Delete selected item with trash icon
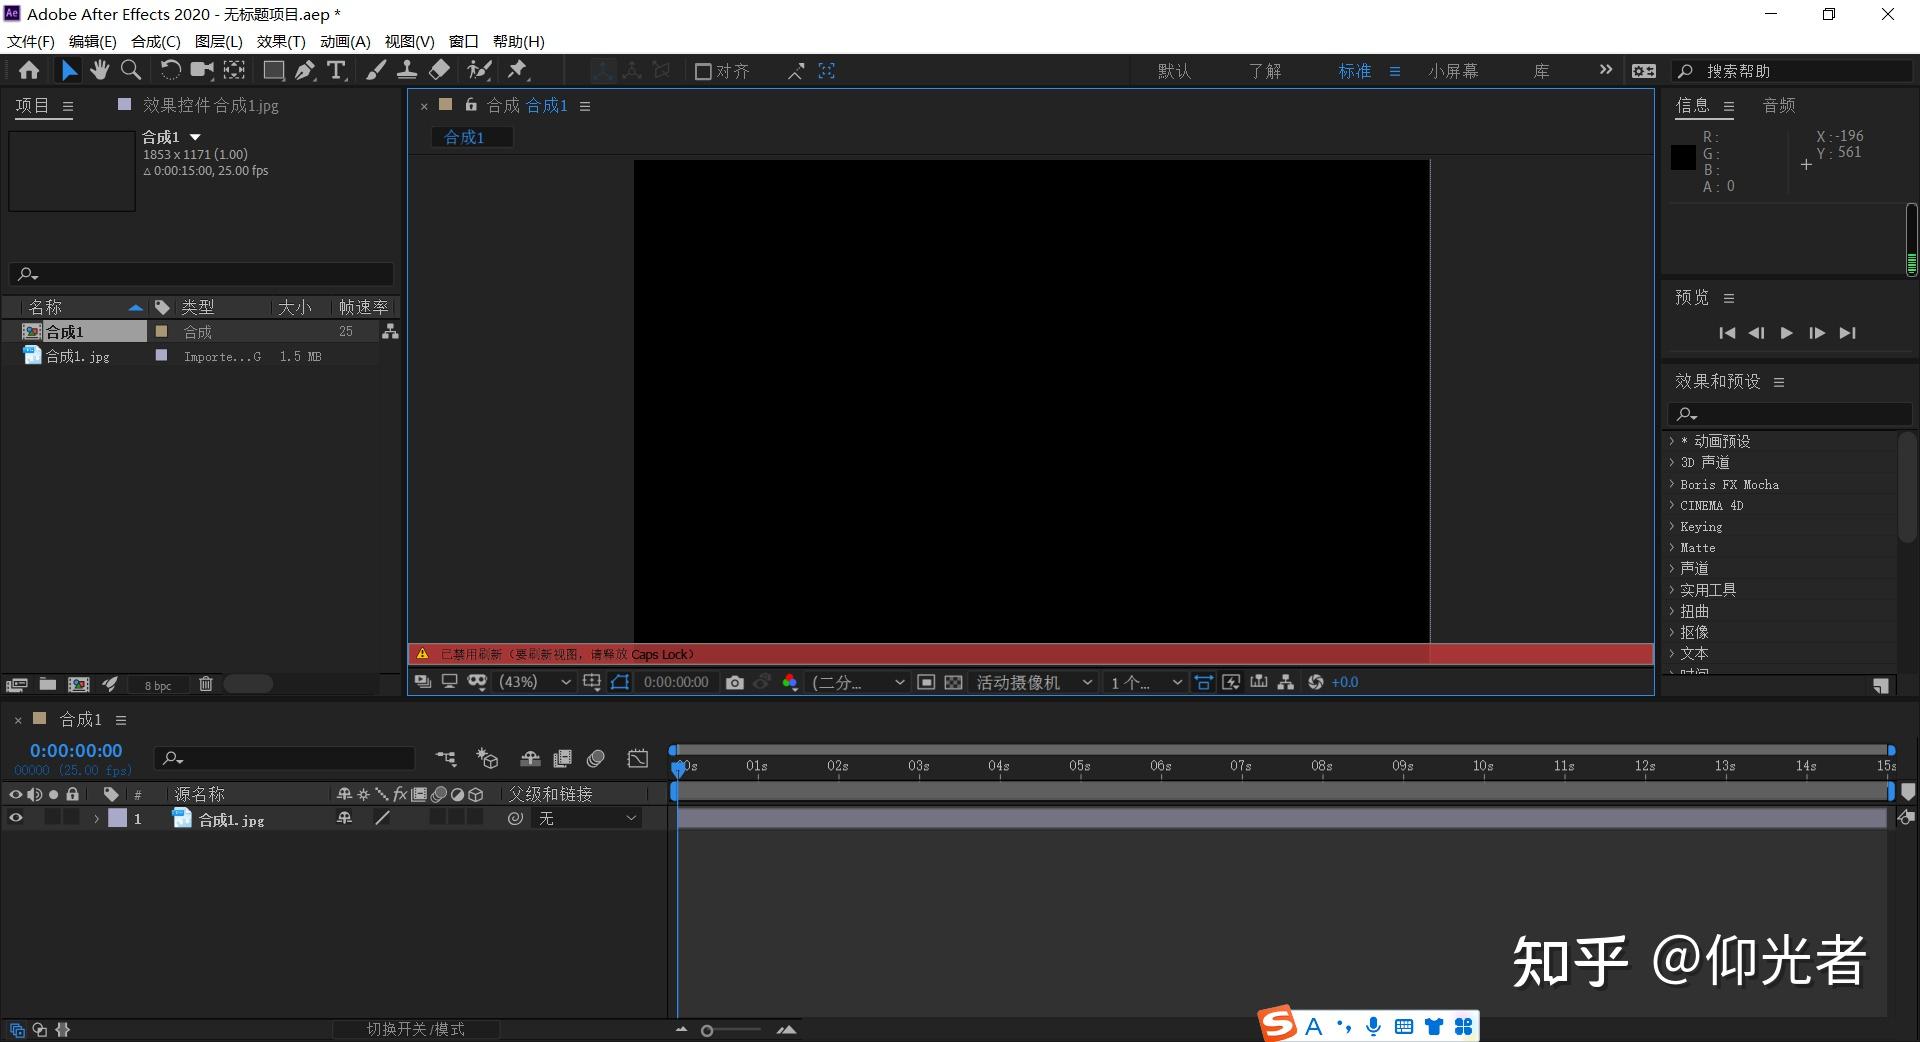The height and width of the screenshot is (1042, 1920). click(205, 684)
